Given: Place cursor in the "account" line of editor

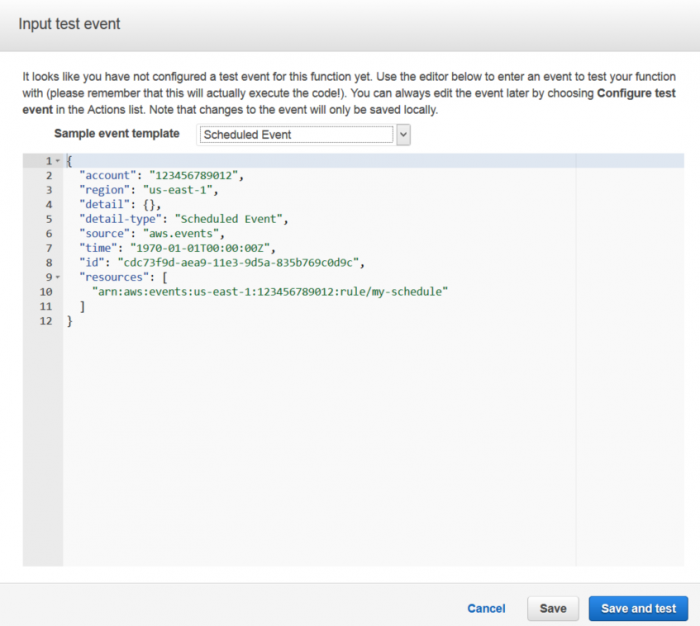Looking at the screenshot, I should tap(373, 175).
